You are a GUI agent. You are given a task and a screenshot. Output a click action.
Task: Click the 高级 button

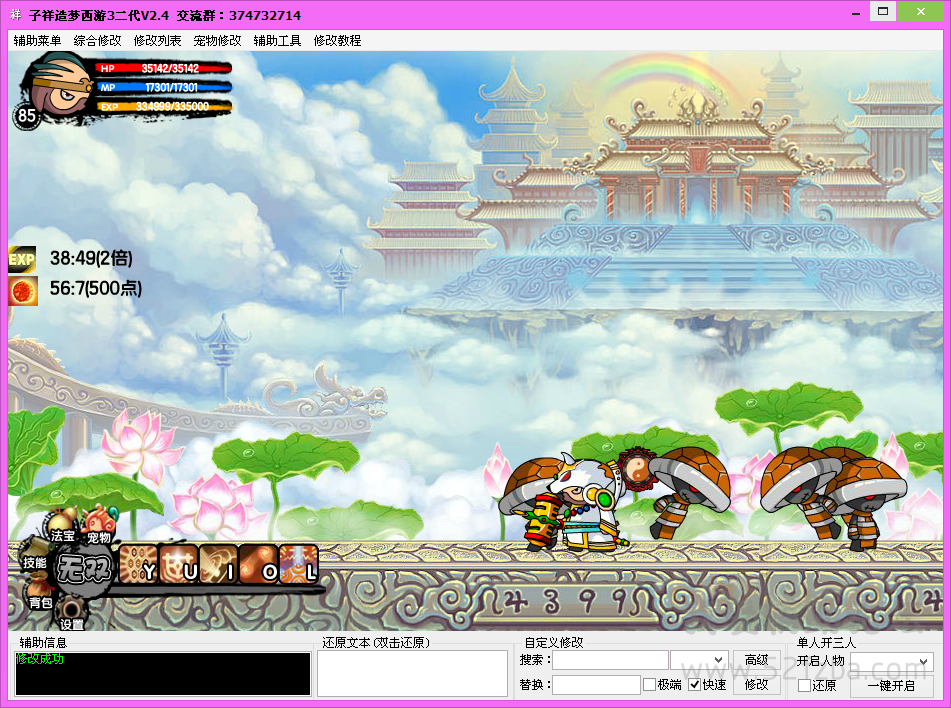(x=757, y=659)
